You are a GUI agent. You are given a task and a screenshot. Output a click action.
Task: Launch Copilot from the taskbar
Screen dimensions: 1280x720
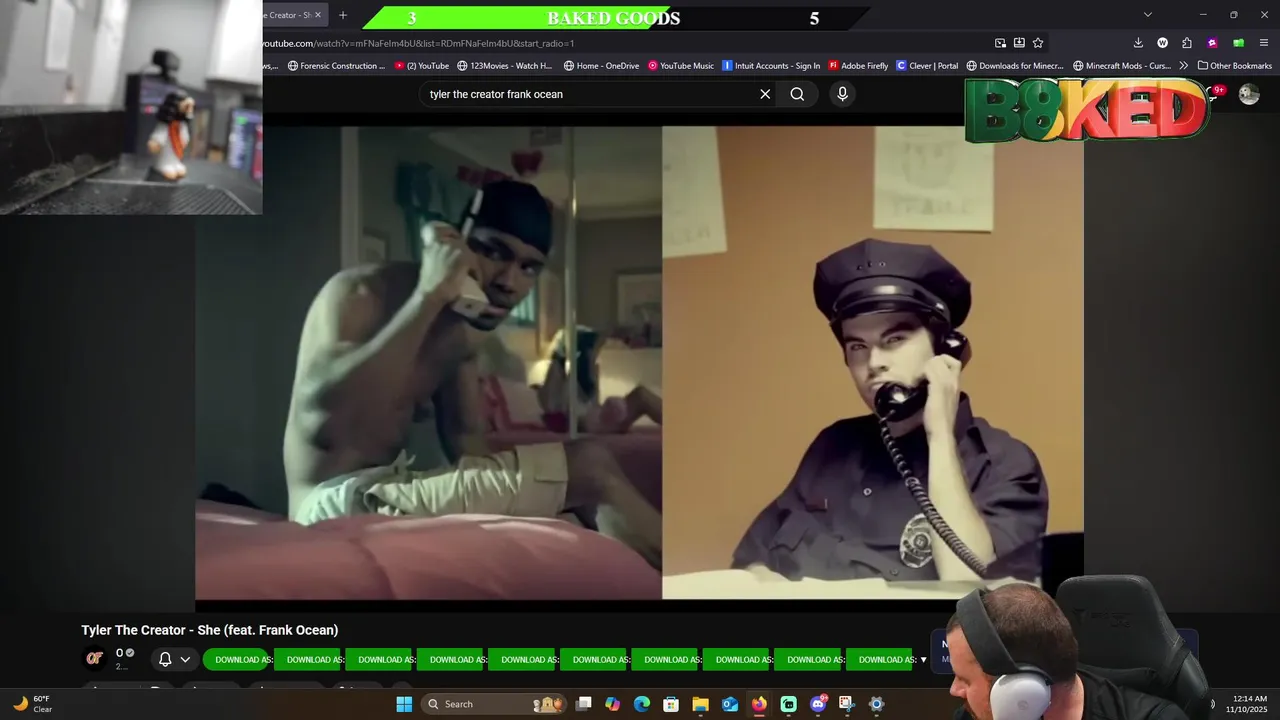(x=612, y=704)
